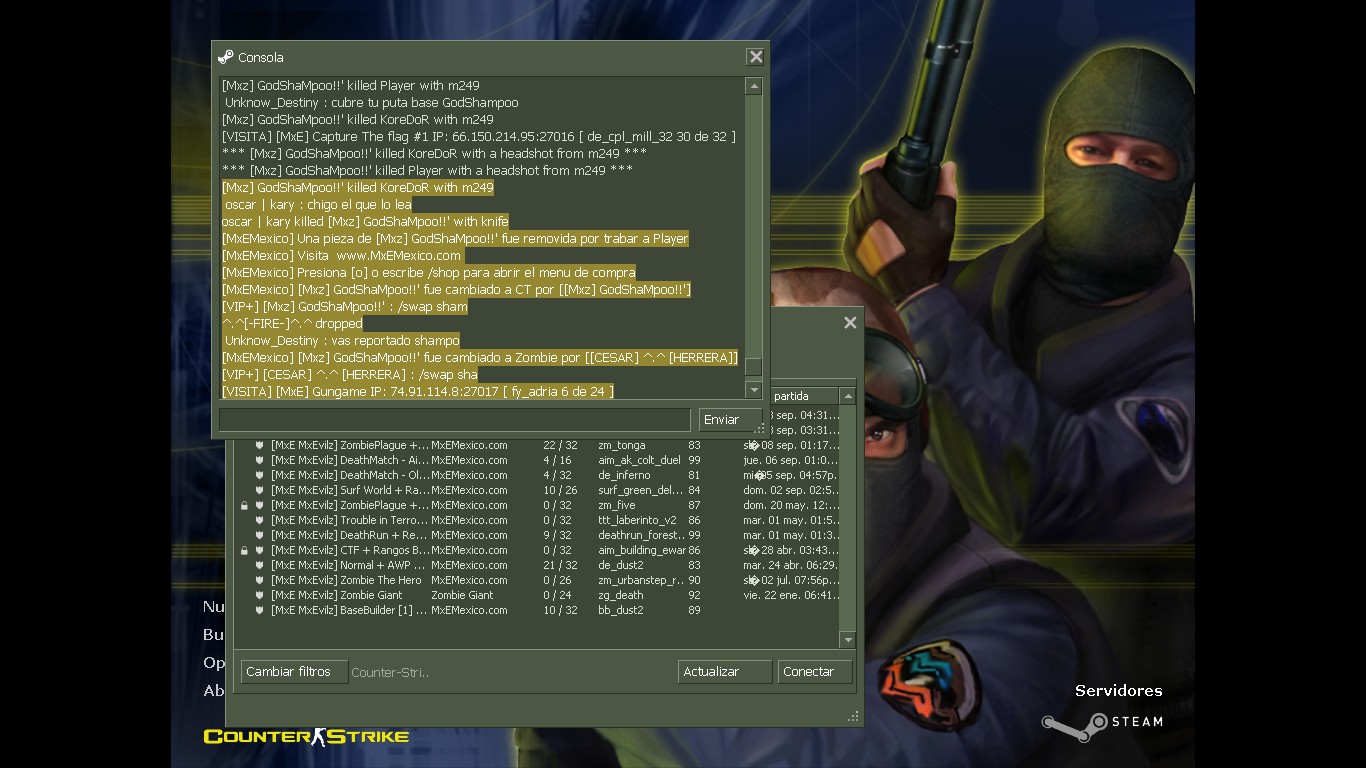The width and height of the screenshot is (1366, 768).
Task: Click 'Zombie Giant' in the game column
Action: 462,595
